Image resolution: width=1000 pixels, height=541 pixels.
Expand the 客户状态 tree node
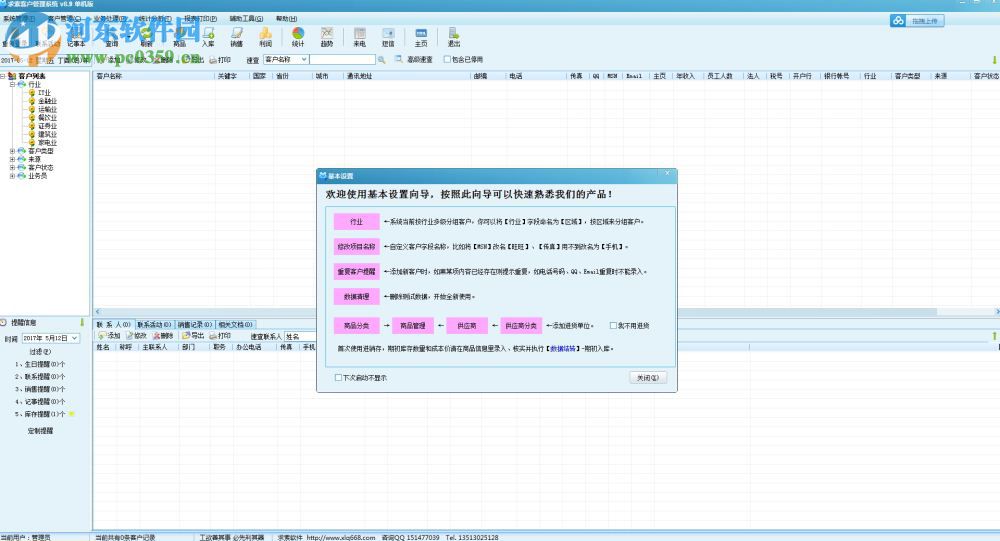coord(12,168)
